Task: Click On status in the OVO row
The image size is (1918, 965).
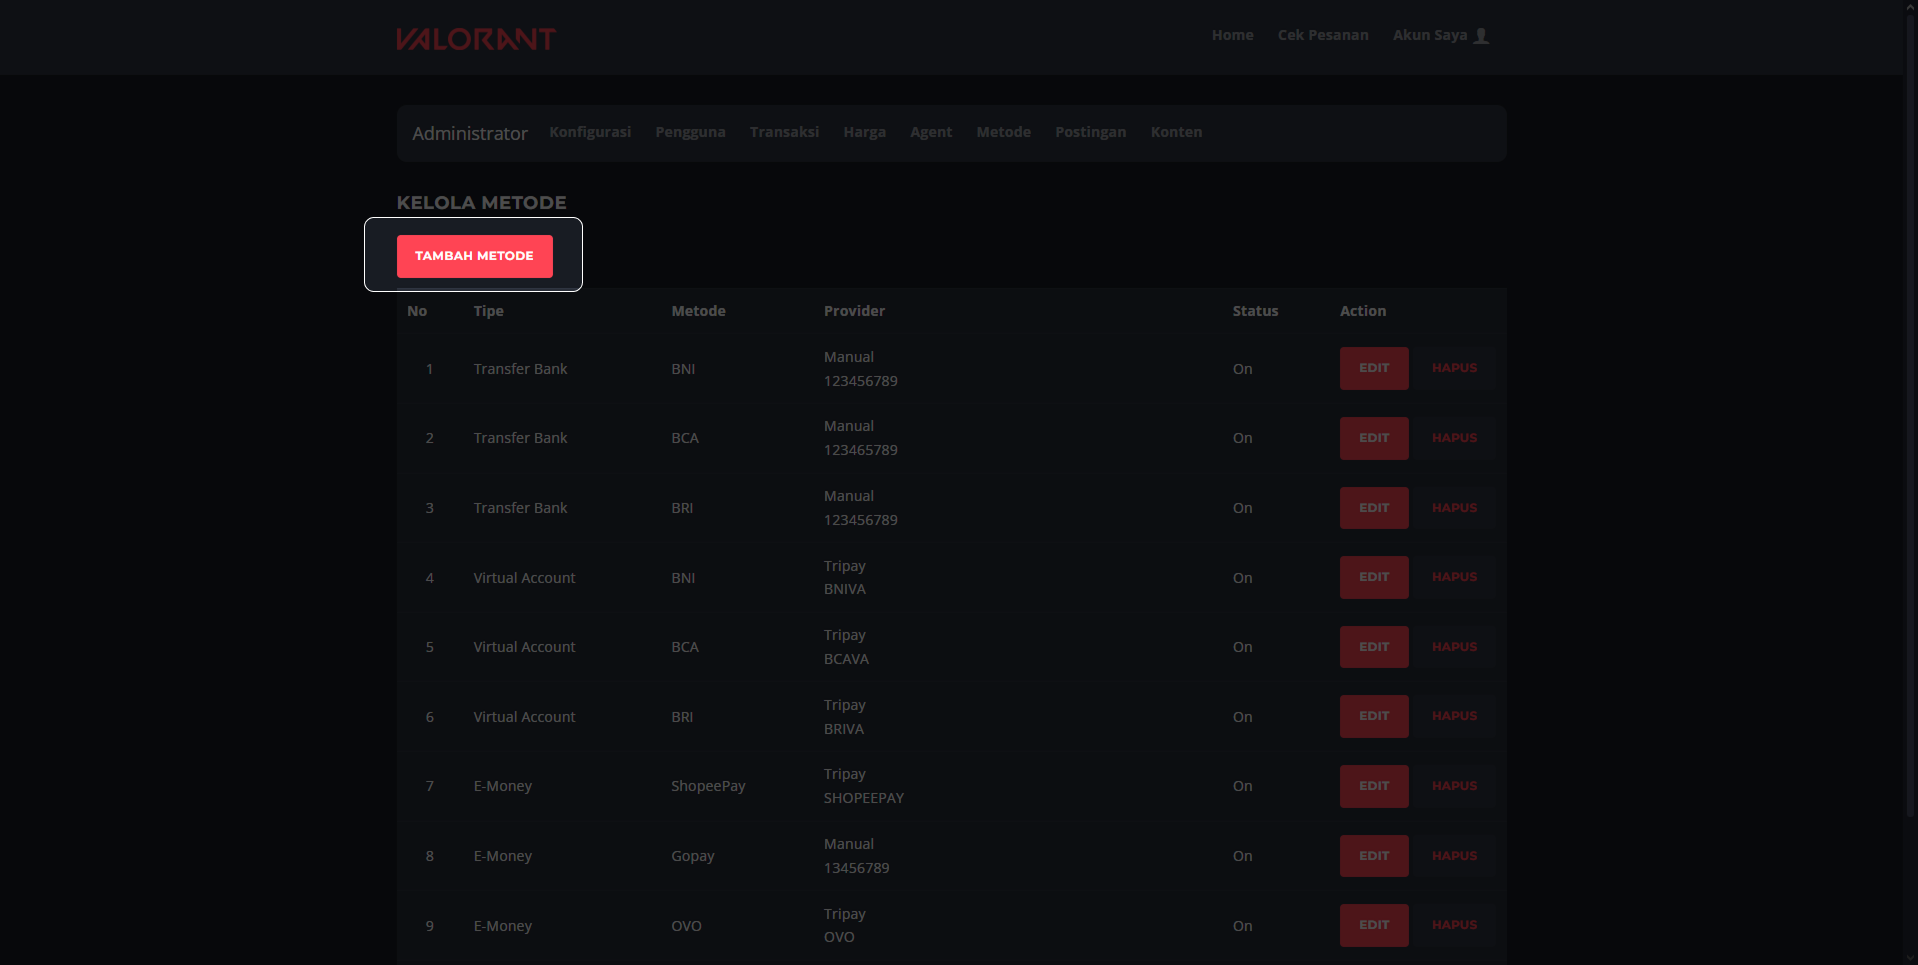Action: click(x=1242, y=926)
